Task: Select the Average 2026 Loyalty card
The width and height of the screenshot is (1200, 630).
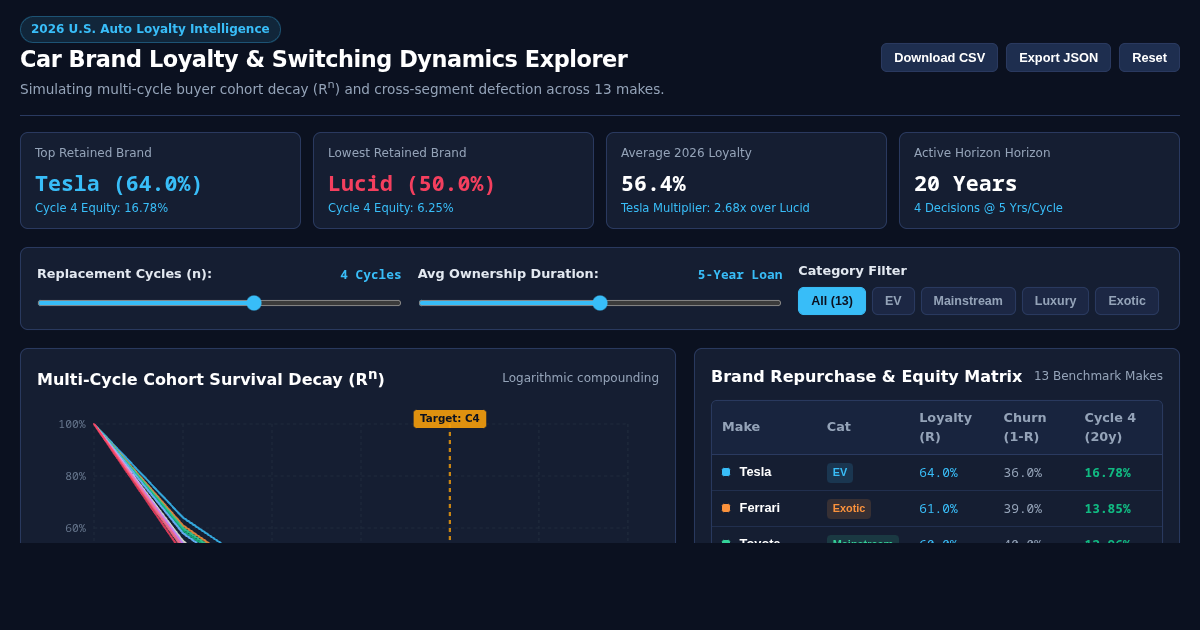Action: click(746, 181)
